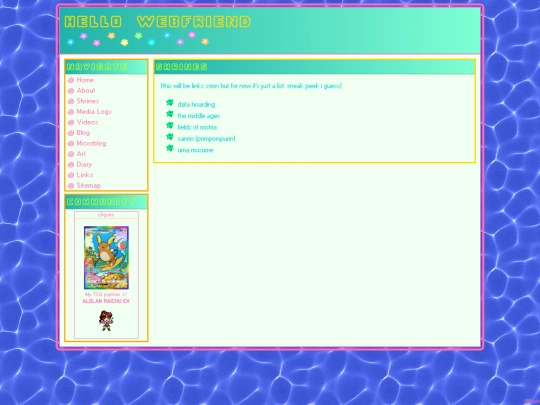540x405 pixels.
Task: Click the spiral icon beside Microblog
Action: 71,144
